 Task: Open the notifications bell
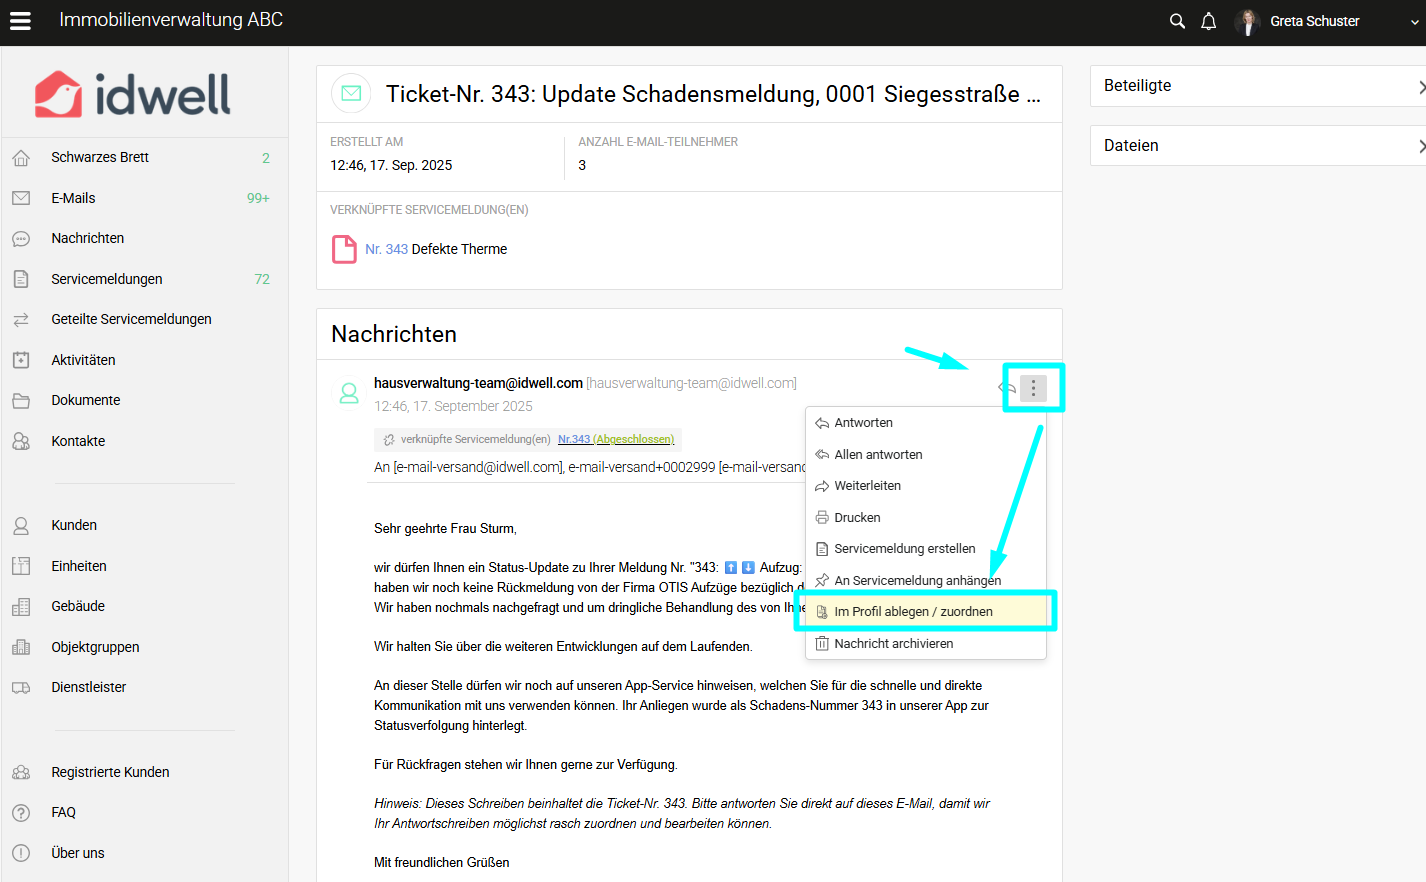click(x=1208, y=21)
